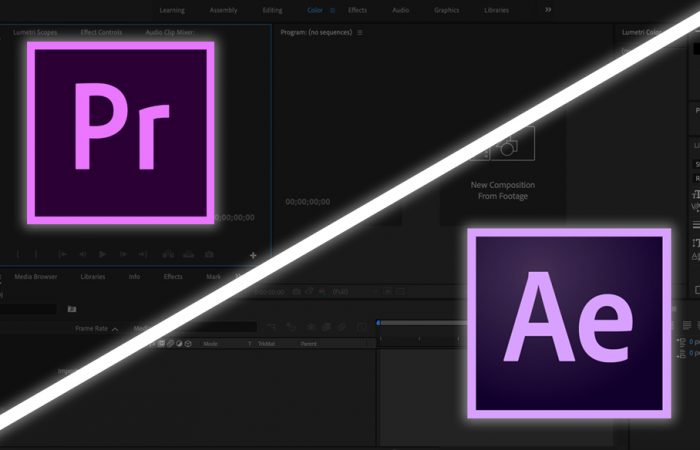Toggle the timeline Motion Blur enable icon
This screenshot has width=700, height=450.
[x=342, y=327]
